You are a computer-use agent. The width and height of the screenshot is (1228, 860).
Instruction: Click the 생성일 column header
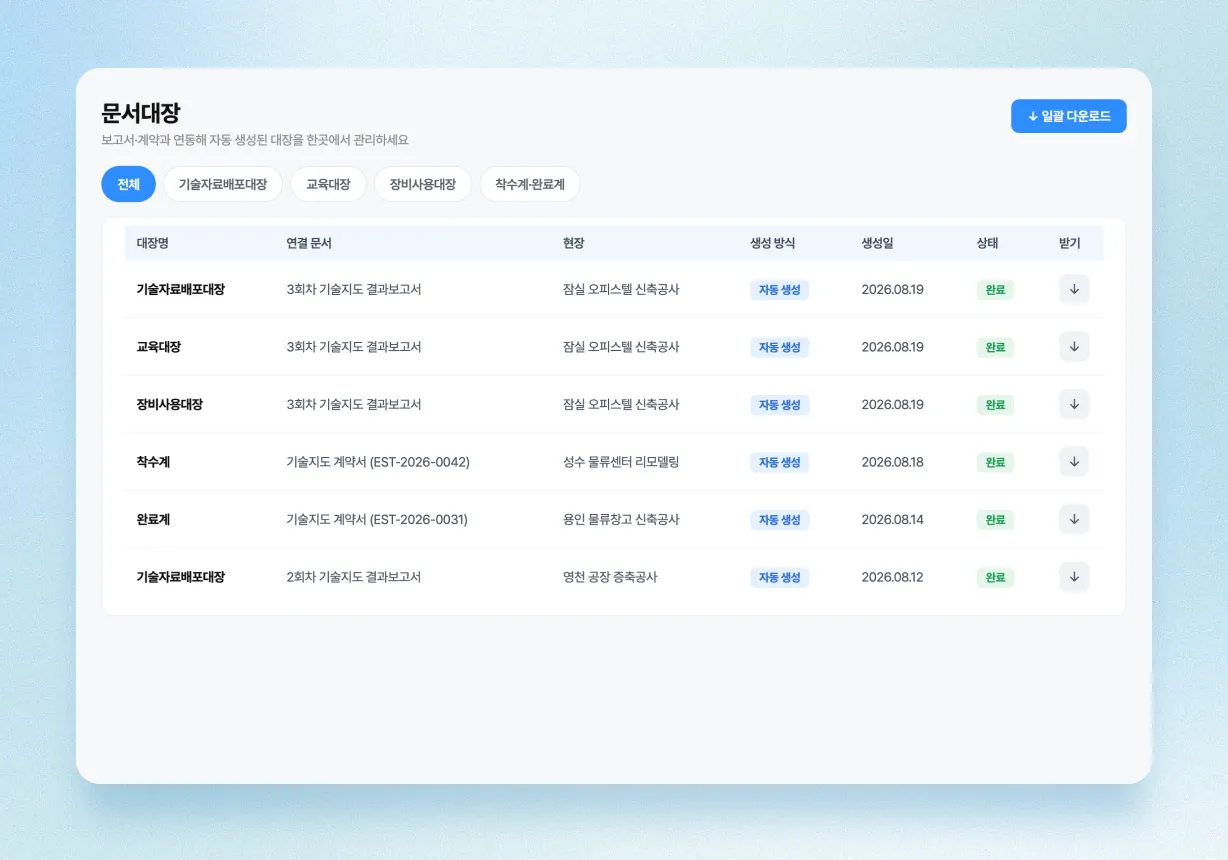click(878, 243)
